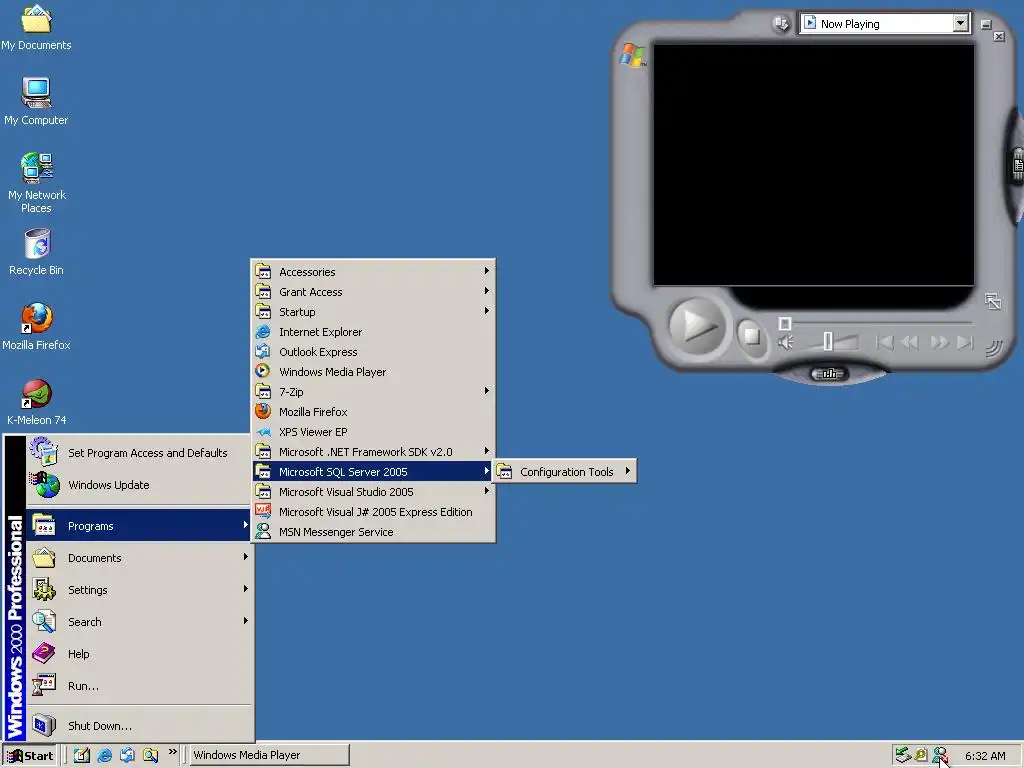Image resolution: width=1024 pixels, height=768 pixels.
Task: Open the Run... dialog
Action: (x=138, y=686)
